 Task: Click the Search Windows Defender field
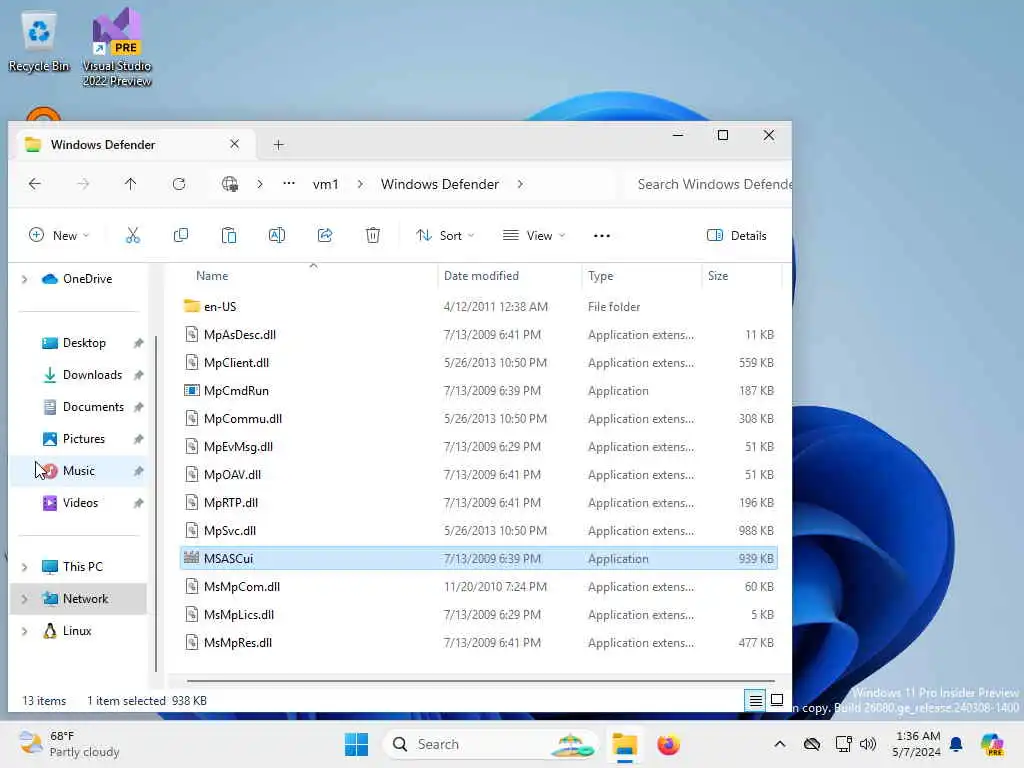(707, 184)
